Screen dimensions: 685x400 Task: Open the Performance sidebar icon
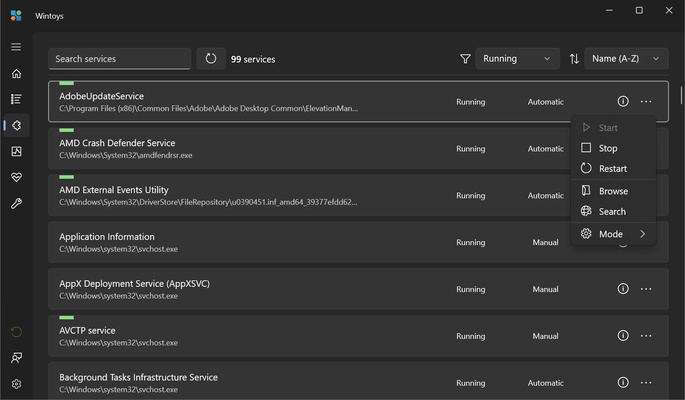tap(16, 151)
